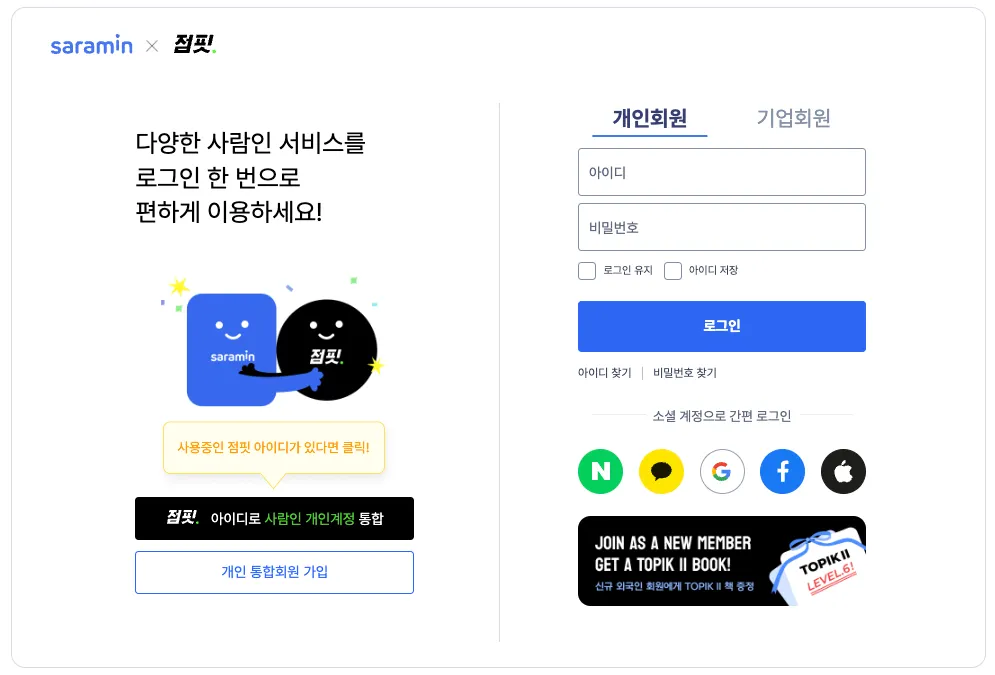
Task: Sign in with the Facebook icon
Action: pyautogui.click(x=782, y=471)
